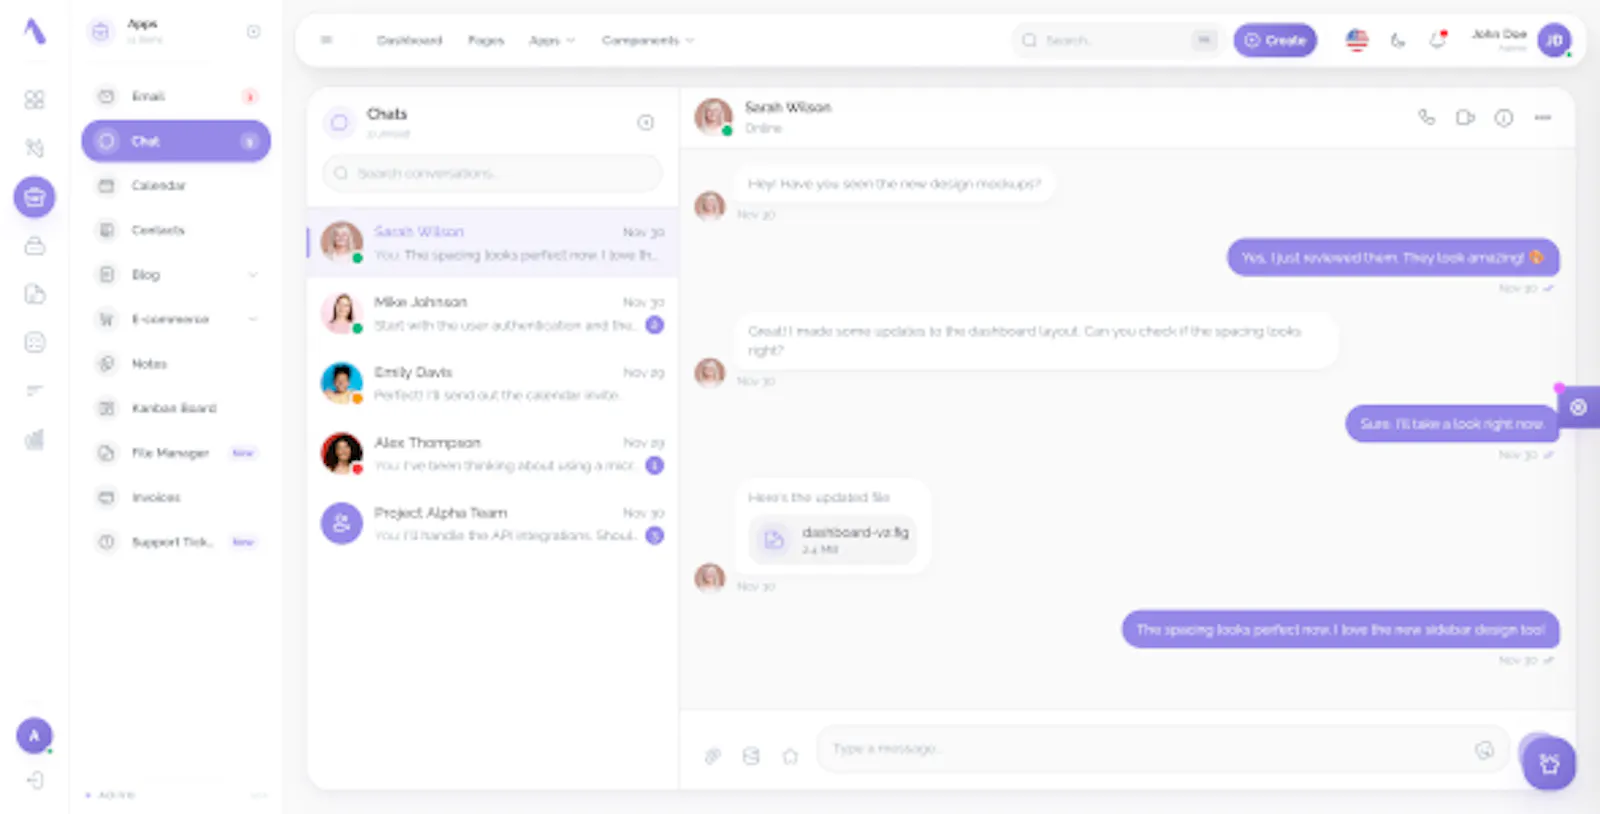Image resolution: width=1600 pixels, height=814 pixels.
Task: Select the Chat item in the sidebar
Action: [176, 141]
